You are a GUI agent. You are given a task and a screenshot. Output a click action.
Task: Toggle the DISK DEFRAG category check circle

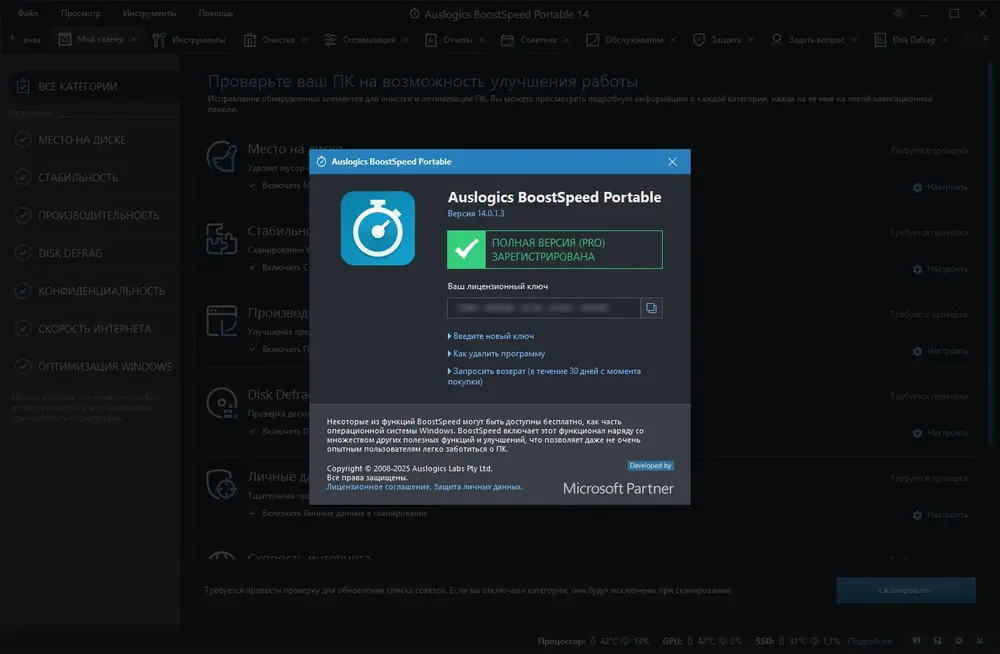point(23,253)
